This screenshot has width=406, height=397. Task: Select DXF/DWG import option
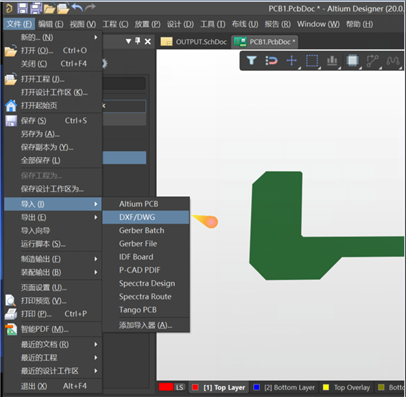coord(146,217)
